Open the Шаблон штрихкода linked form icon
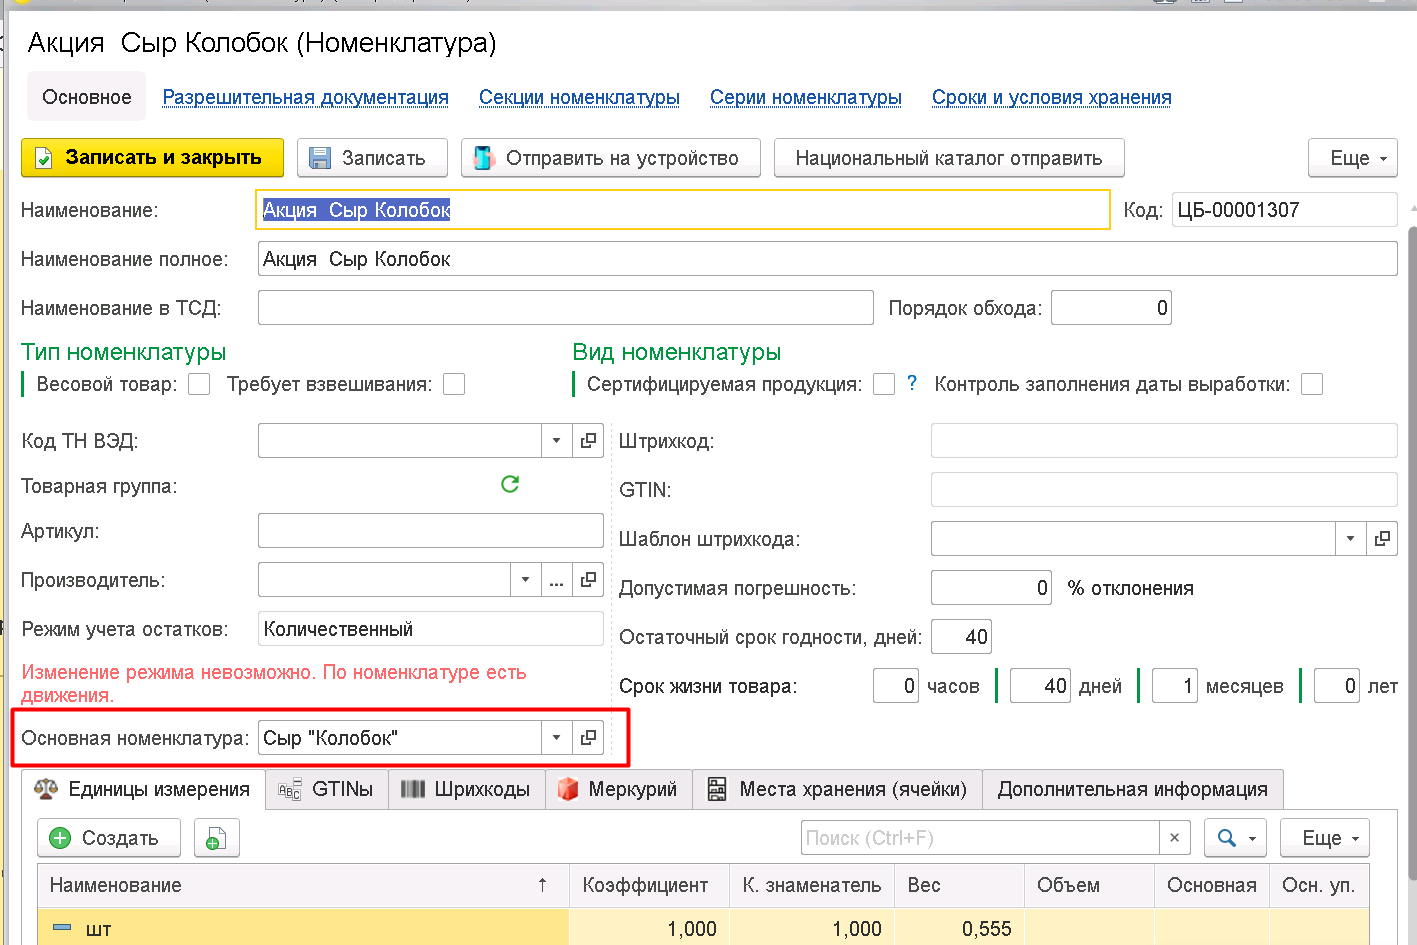The width and height of the screenshot is (1417, 945). pos(1382,539)
